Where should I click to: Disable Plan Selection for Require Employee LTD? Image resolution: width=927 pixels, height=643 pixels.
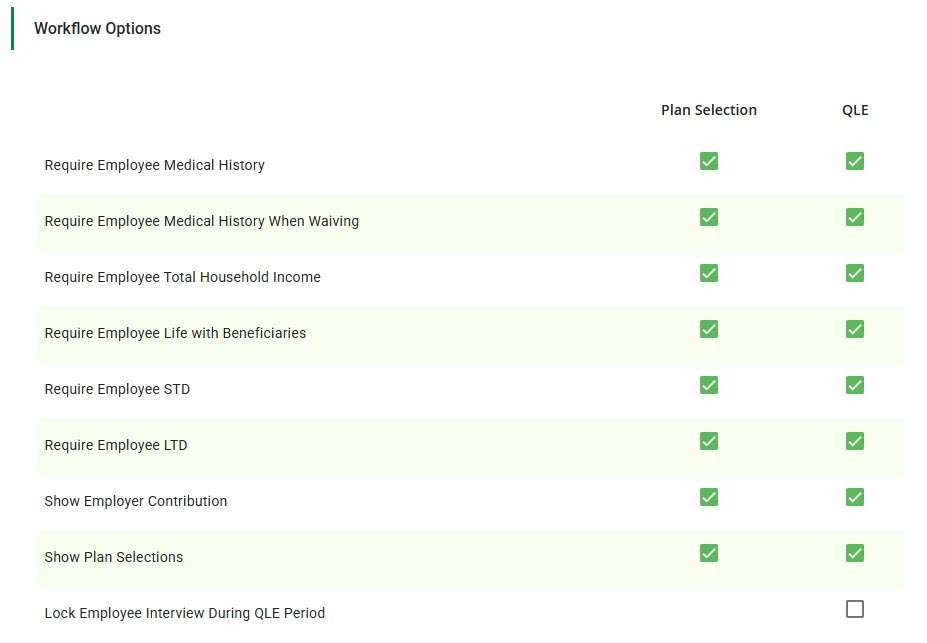709,441
